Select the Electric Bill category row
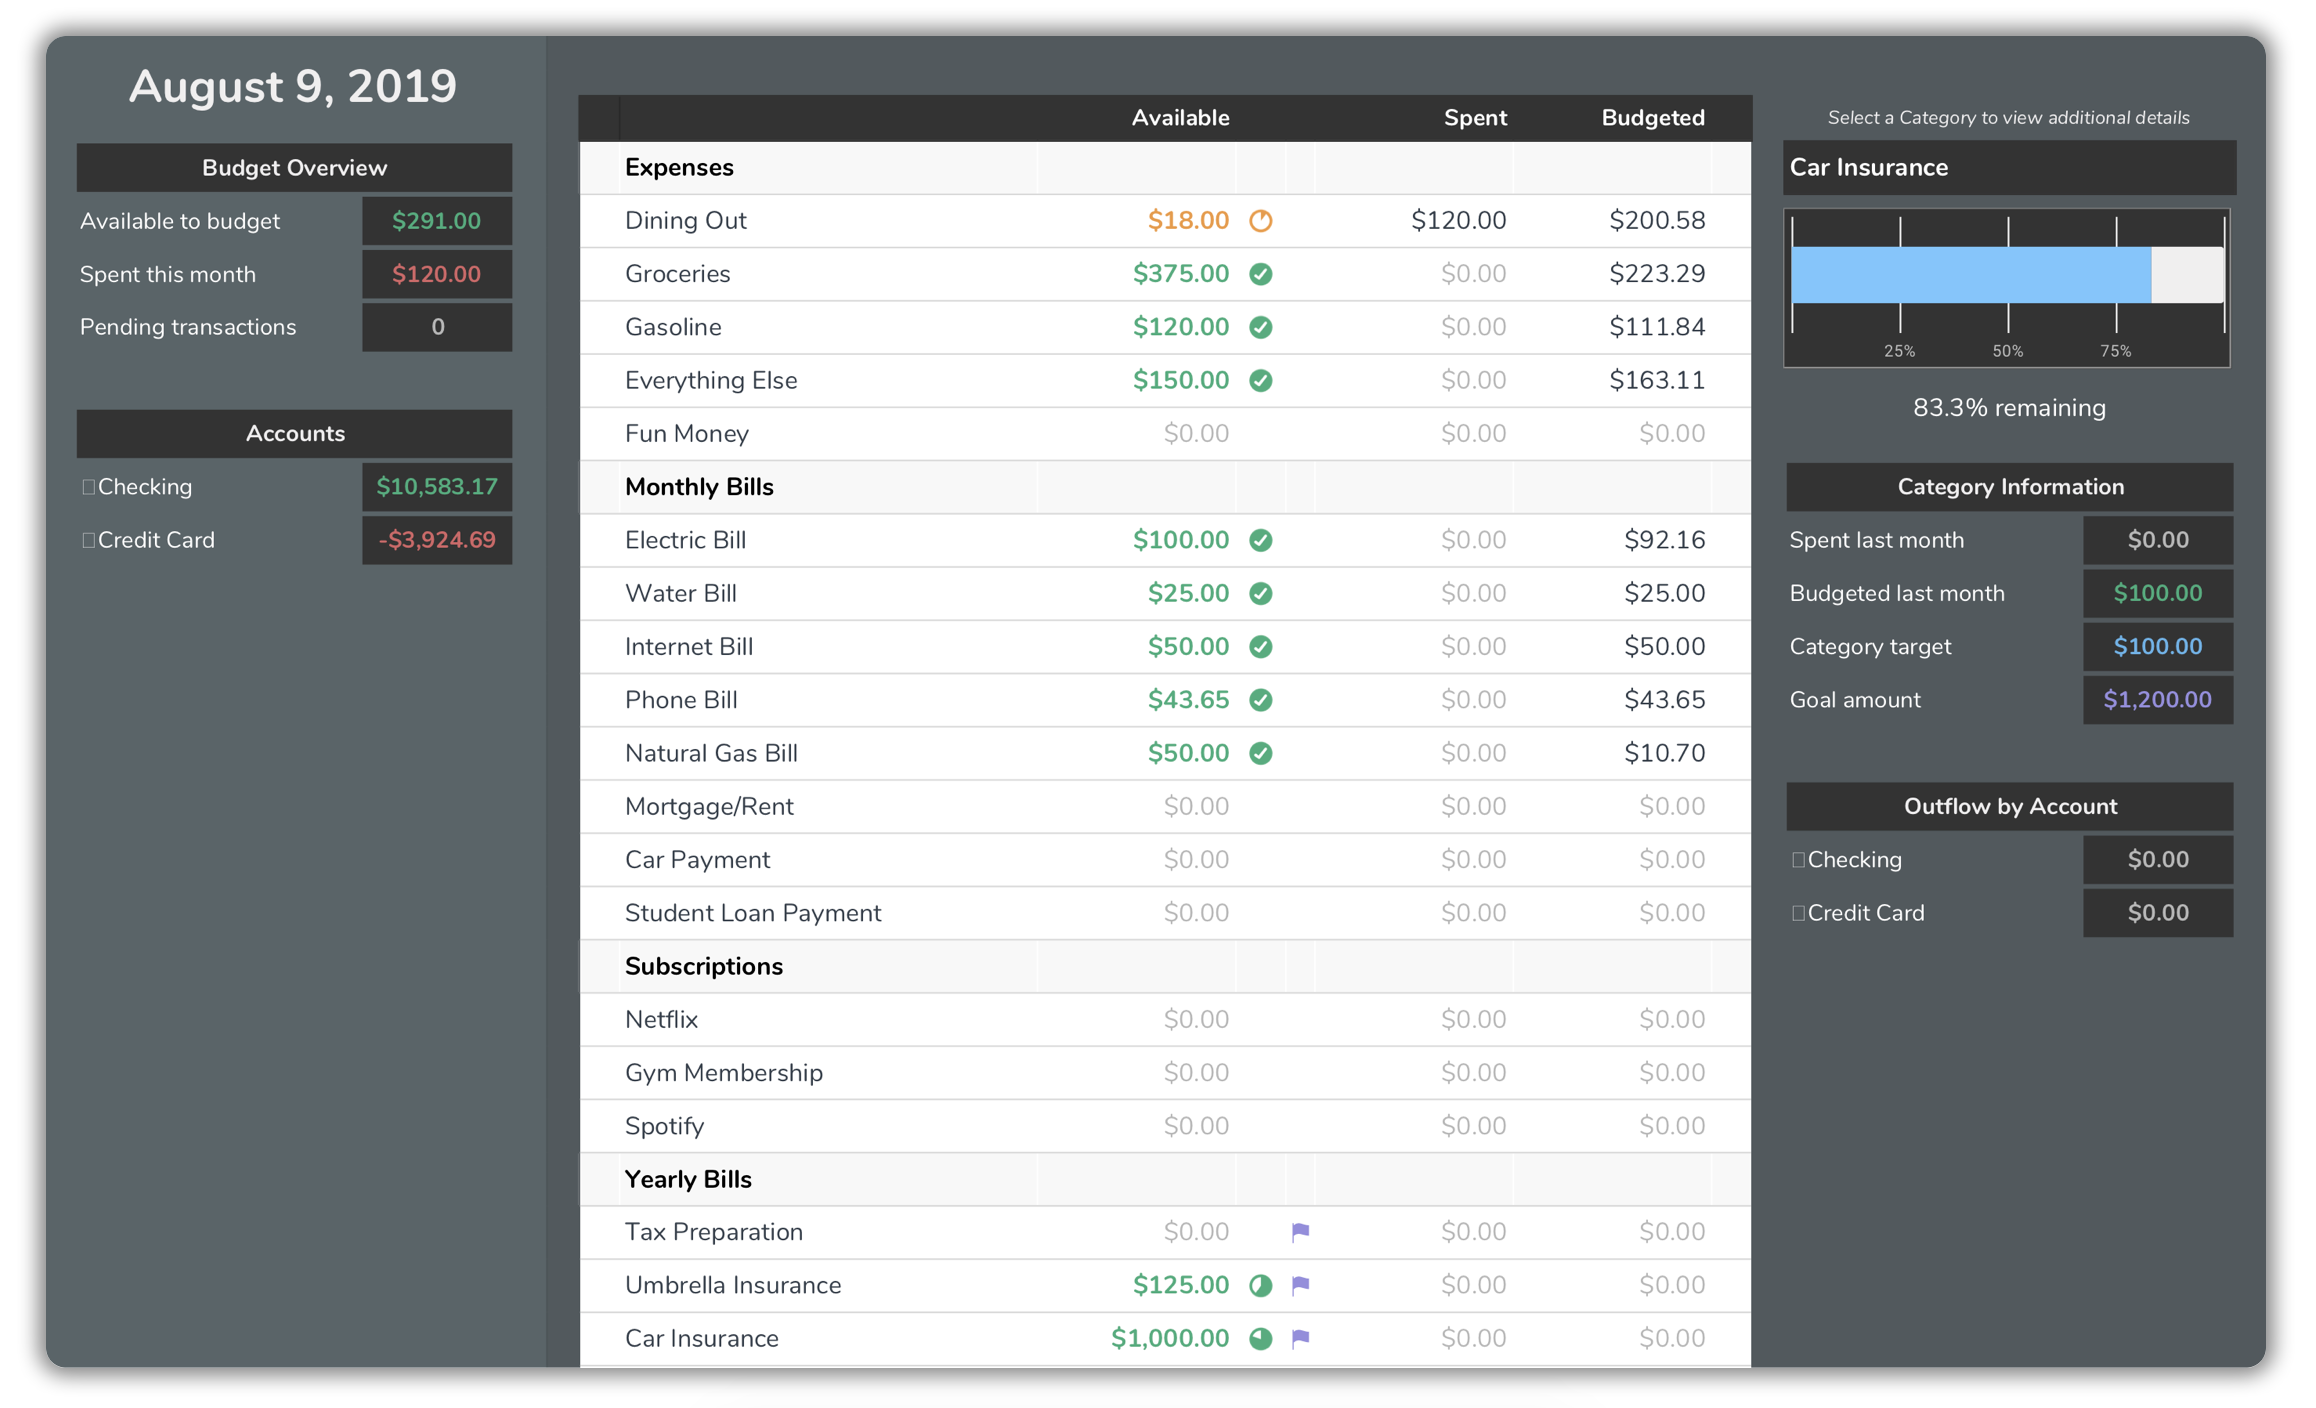Image resolution: width=2316 pixels, height=1408 pixels. [x=686, y=540]
